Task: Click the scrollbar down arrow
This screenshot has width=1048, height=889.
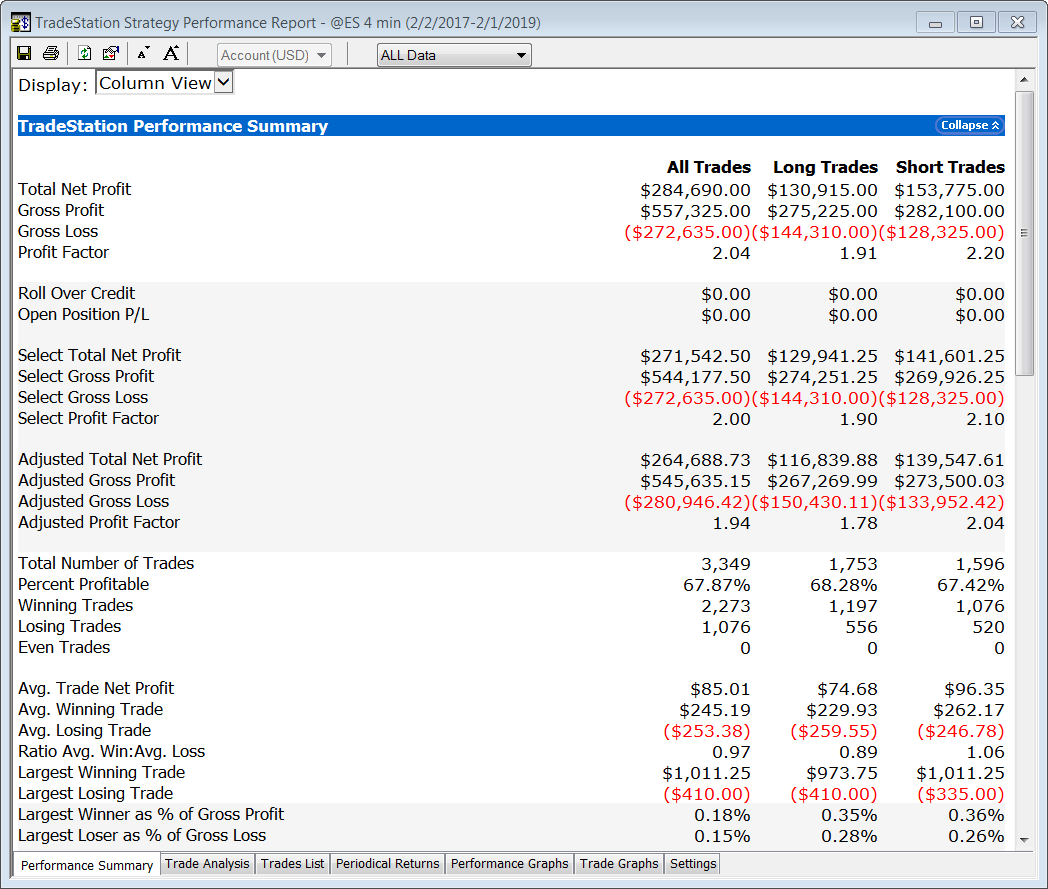Action: point(1024,840)
